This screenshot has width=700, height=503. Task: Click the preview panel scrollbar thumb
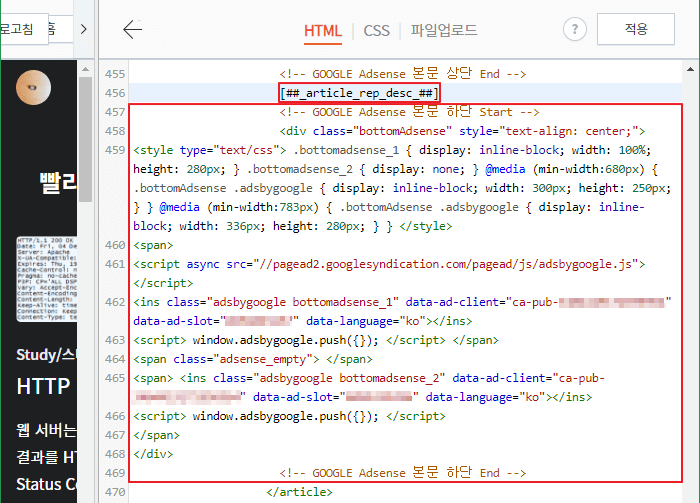pos(85,139)
